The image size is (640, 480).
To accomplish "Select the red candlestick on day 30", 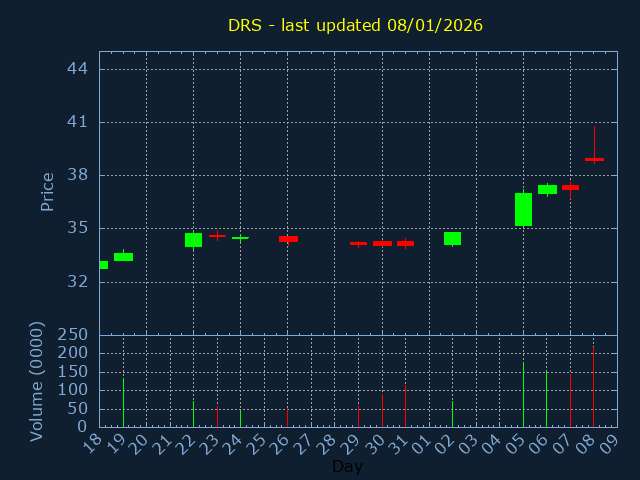I will pyautogui.click(x=382, y=243).
